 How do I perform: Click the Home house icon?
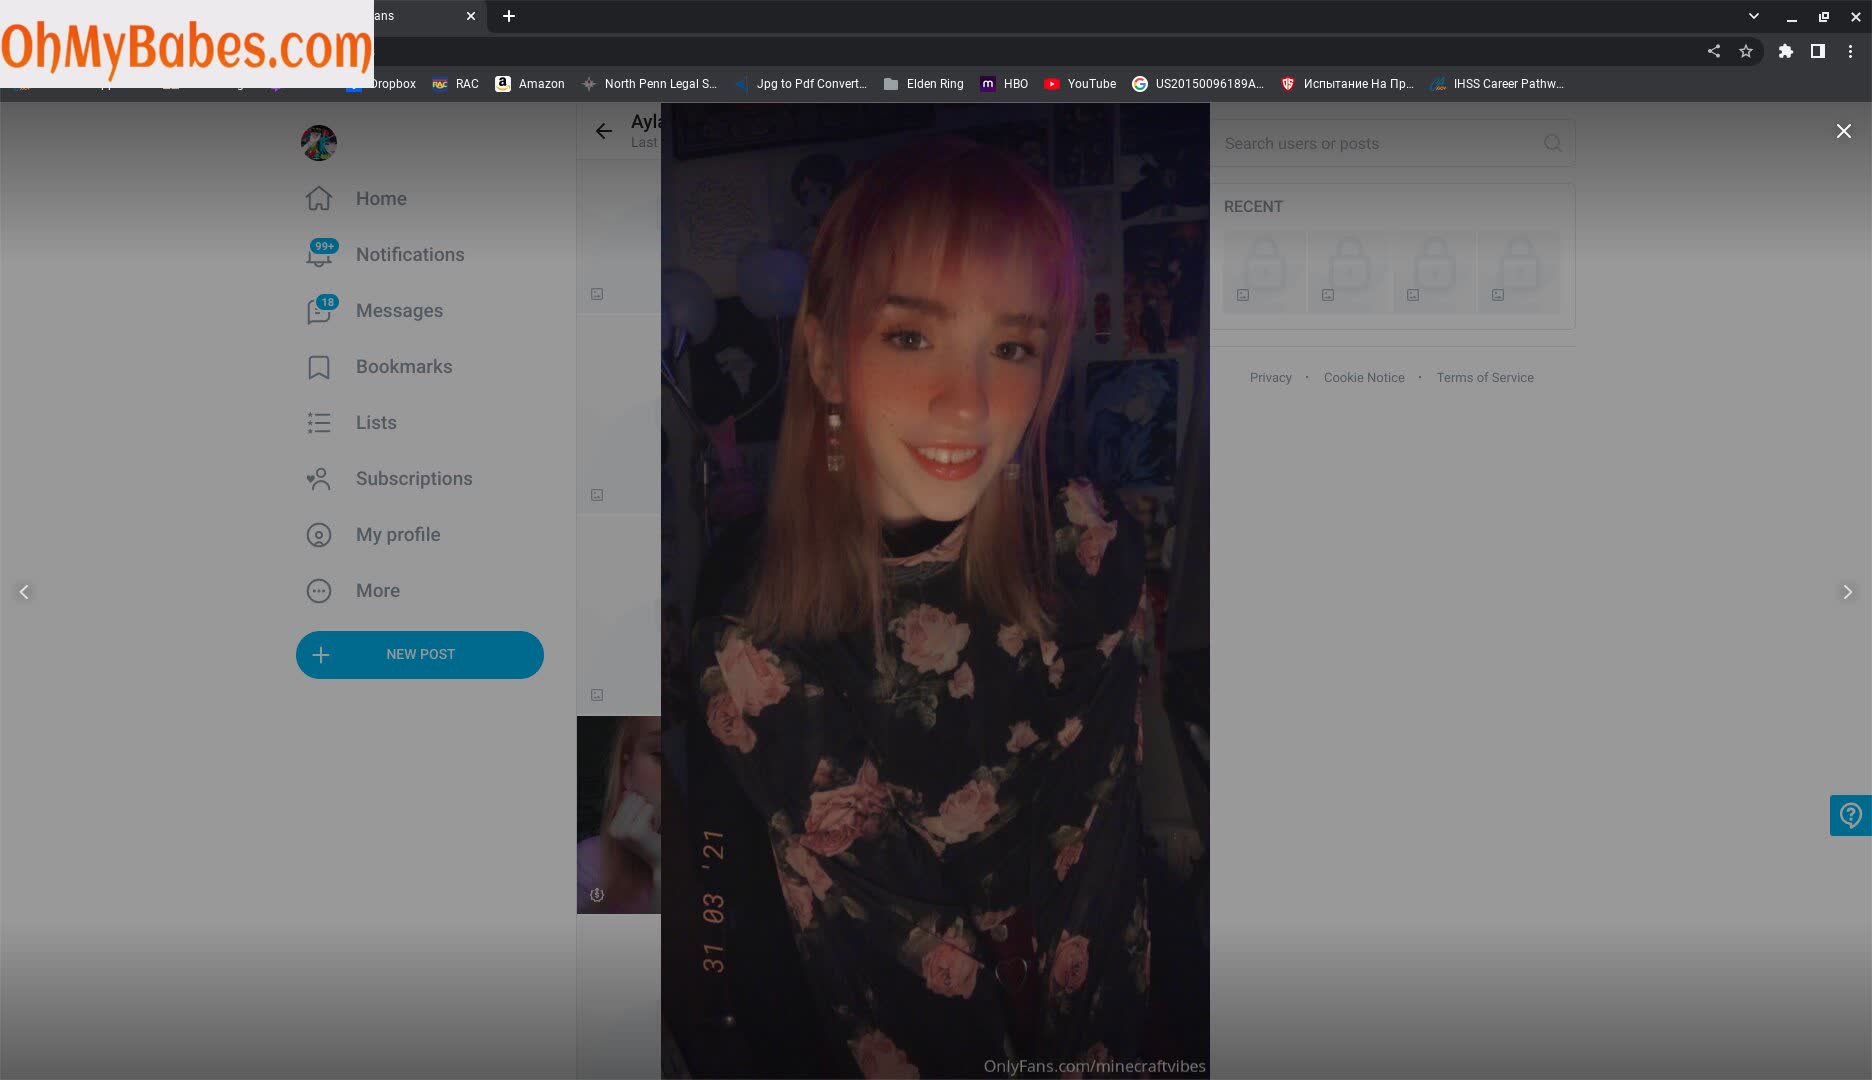point(319,199)
